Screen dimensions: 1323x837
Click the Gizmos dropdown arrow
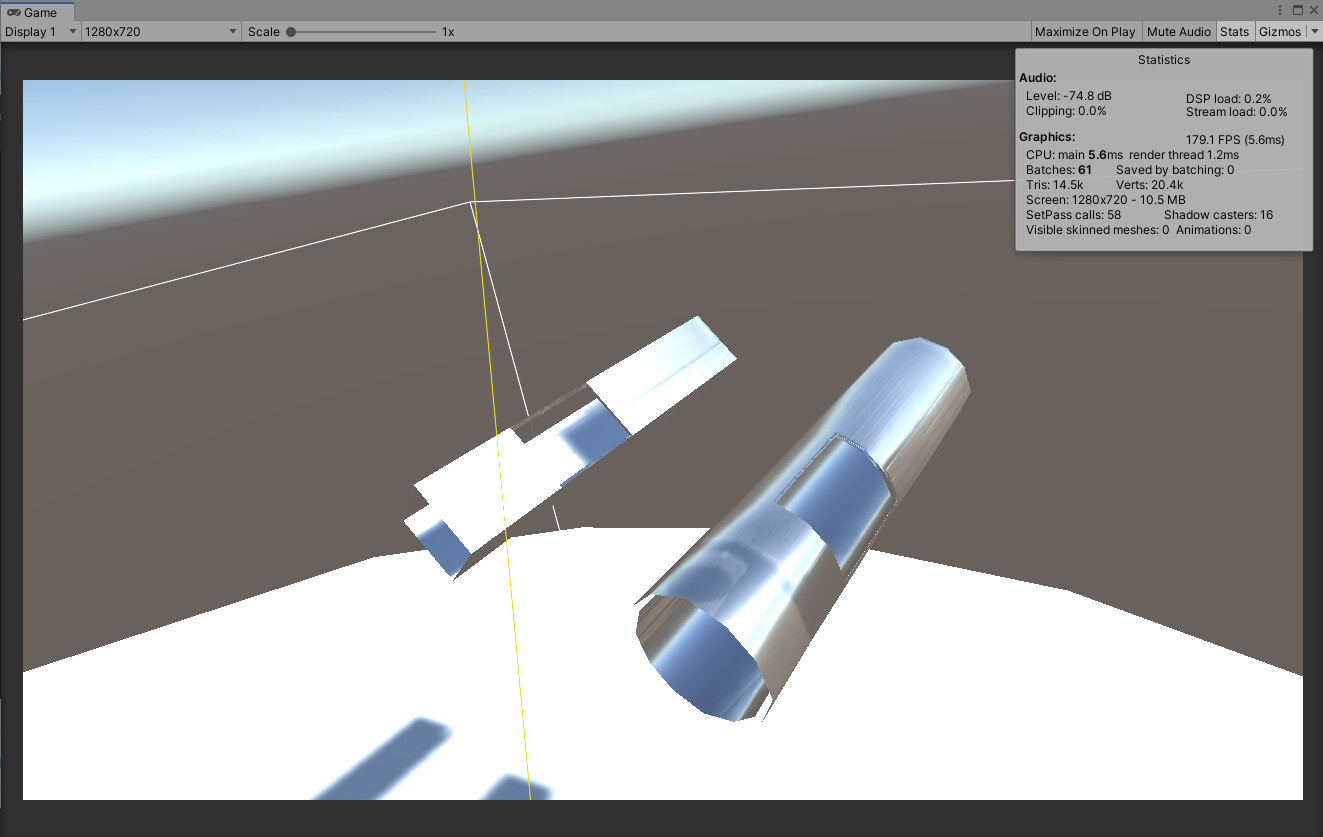(x=1315, y=31)
